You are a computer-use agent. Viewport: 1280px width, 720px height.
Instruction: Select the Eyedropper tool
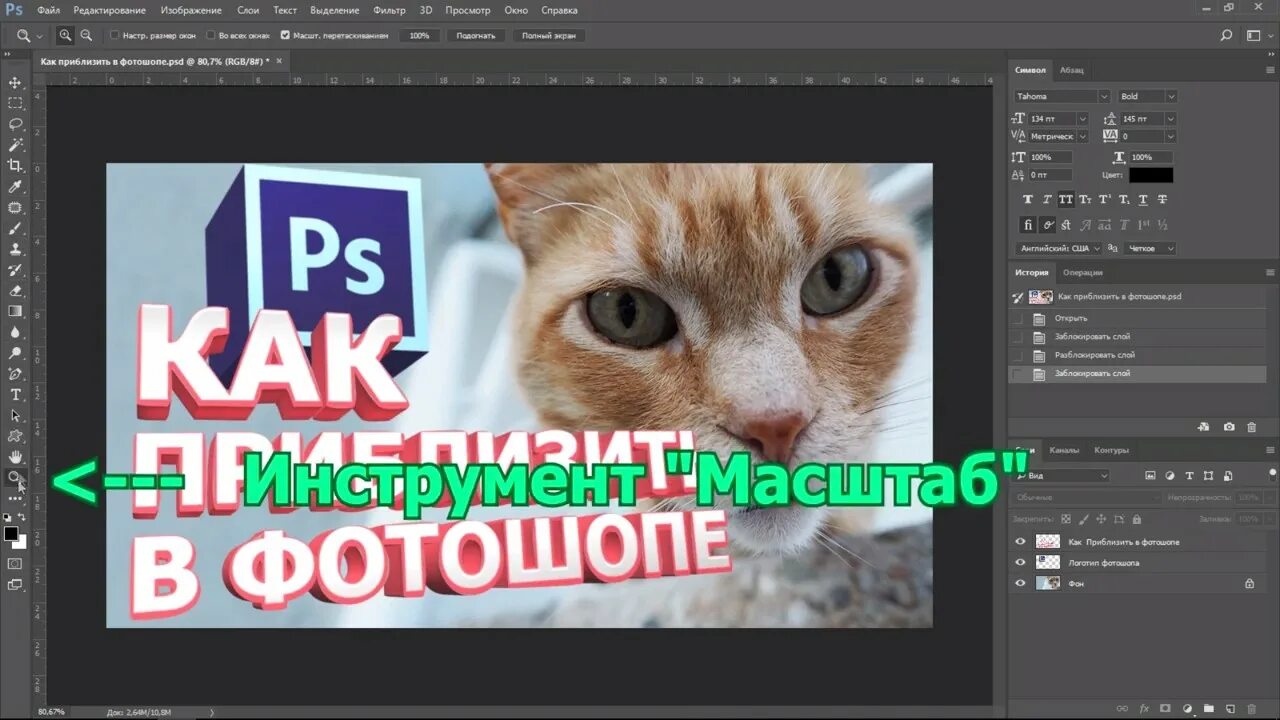point(15,187)
